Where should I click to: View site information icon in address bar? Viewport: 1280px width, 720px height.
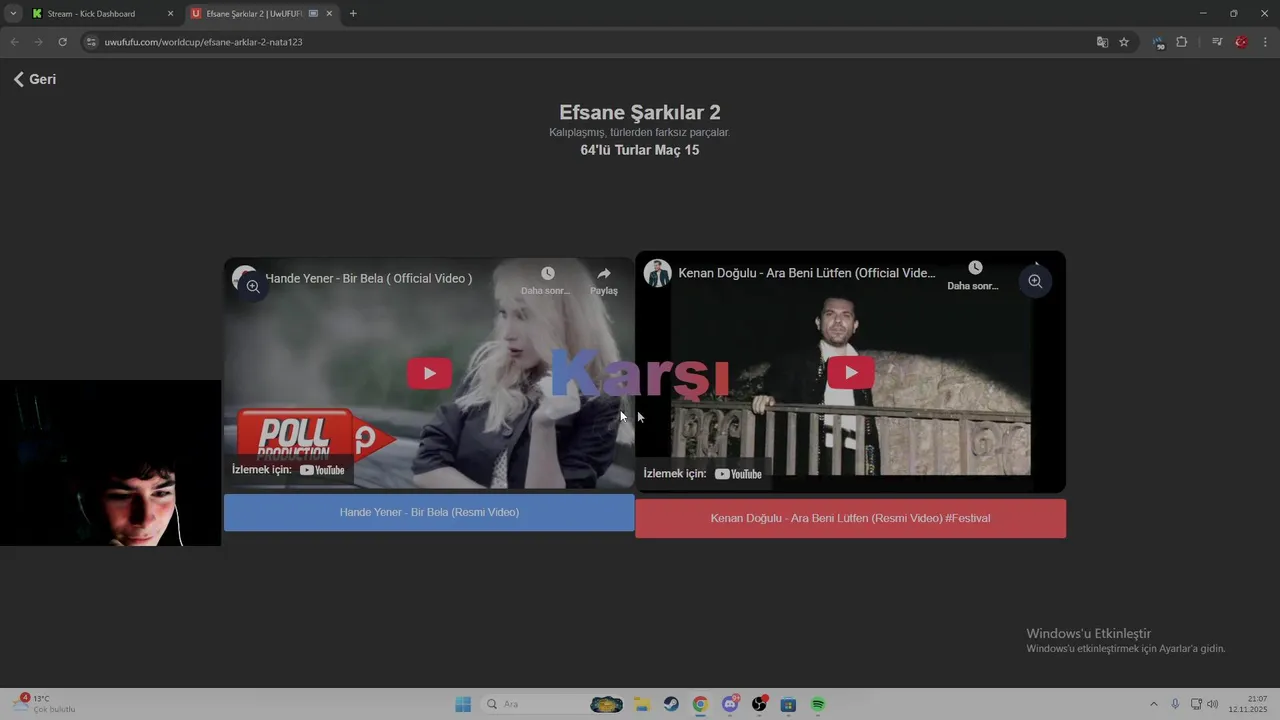[x=91, y=42]
